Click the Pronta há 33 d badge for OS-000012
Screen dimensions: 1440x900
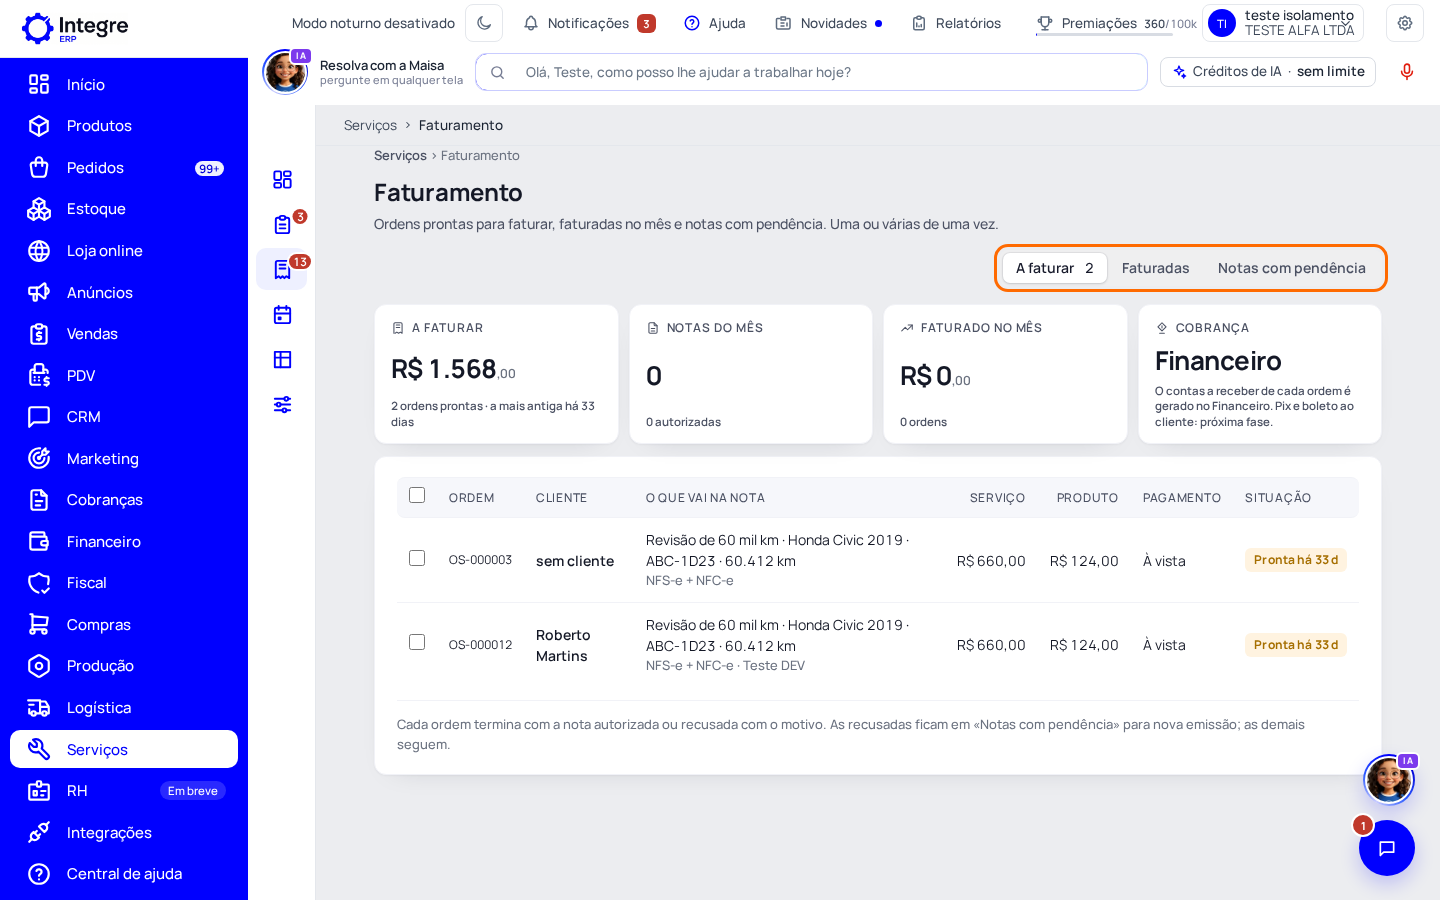(1296, 645)
